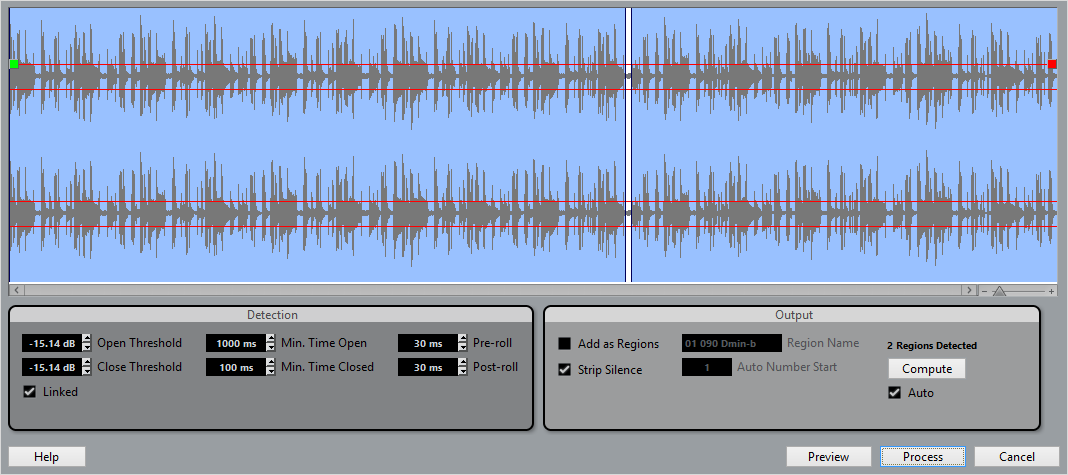Click the Region Name text field
1068x475 pixels.
732,343
